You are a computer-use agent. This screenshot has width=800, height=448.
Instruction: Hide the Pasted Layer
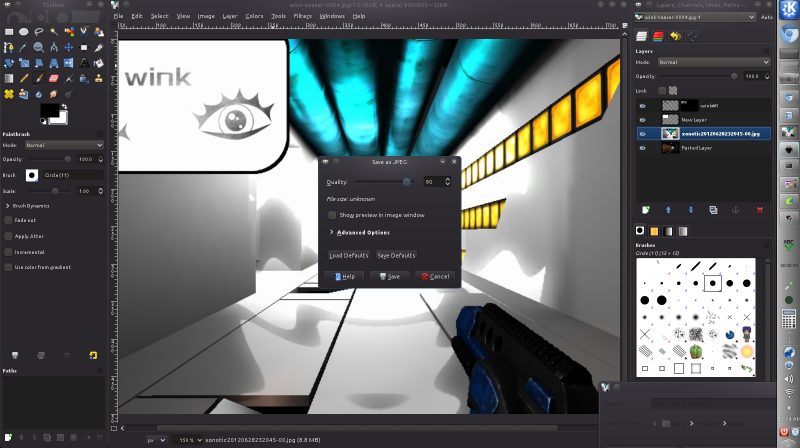[642, 148]
